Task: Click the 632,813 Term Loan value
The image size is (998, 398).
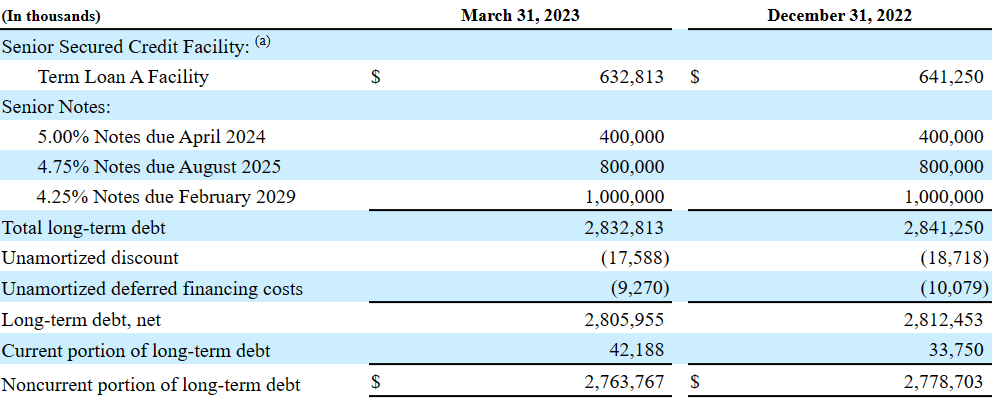Action: (x=631, y=77)
